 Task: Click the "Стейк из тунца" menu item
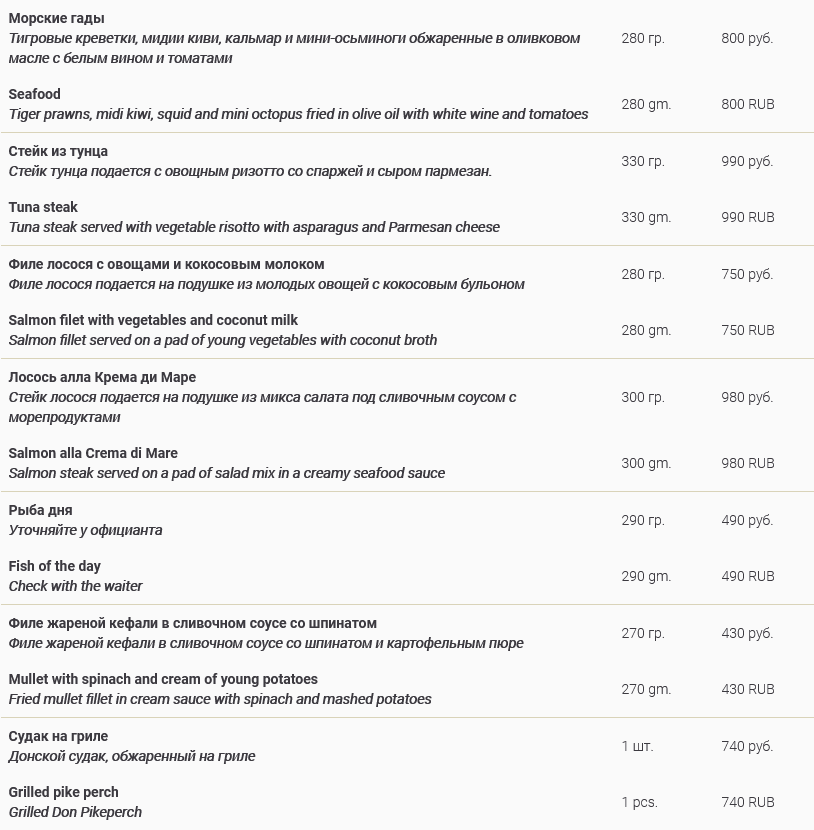(58, 151)
